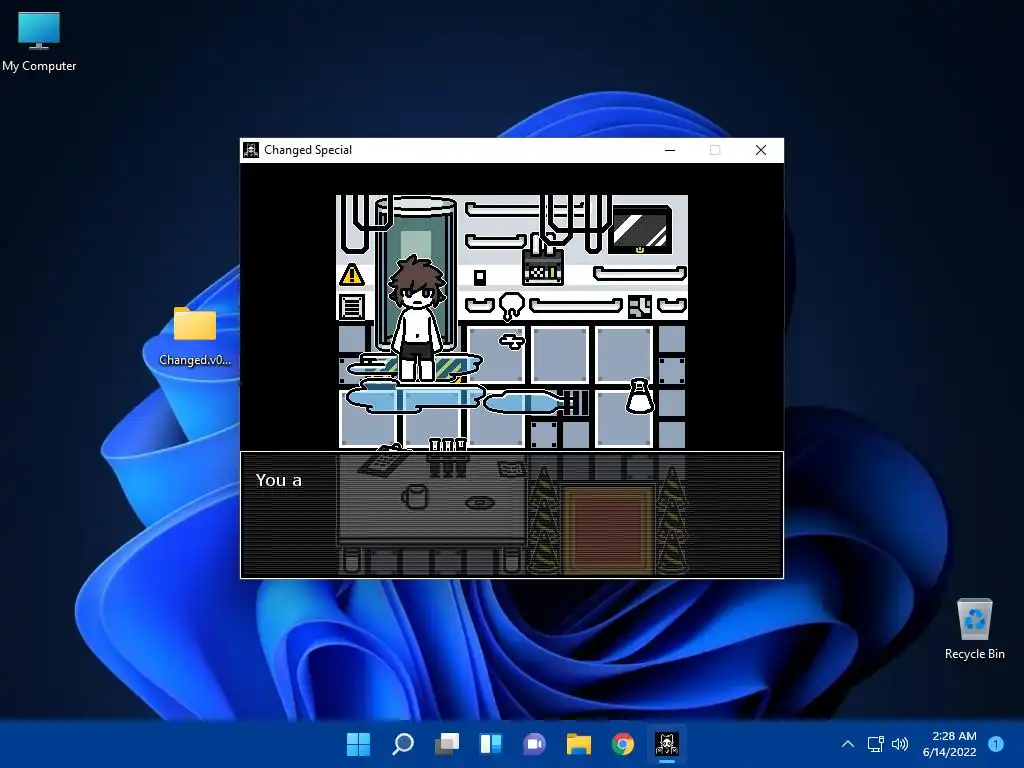Viewport: 1024px width, 768px height.
Task: Click the white flask on lab floor
Action: click(639, 396)
